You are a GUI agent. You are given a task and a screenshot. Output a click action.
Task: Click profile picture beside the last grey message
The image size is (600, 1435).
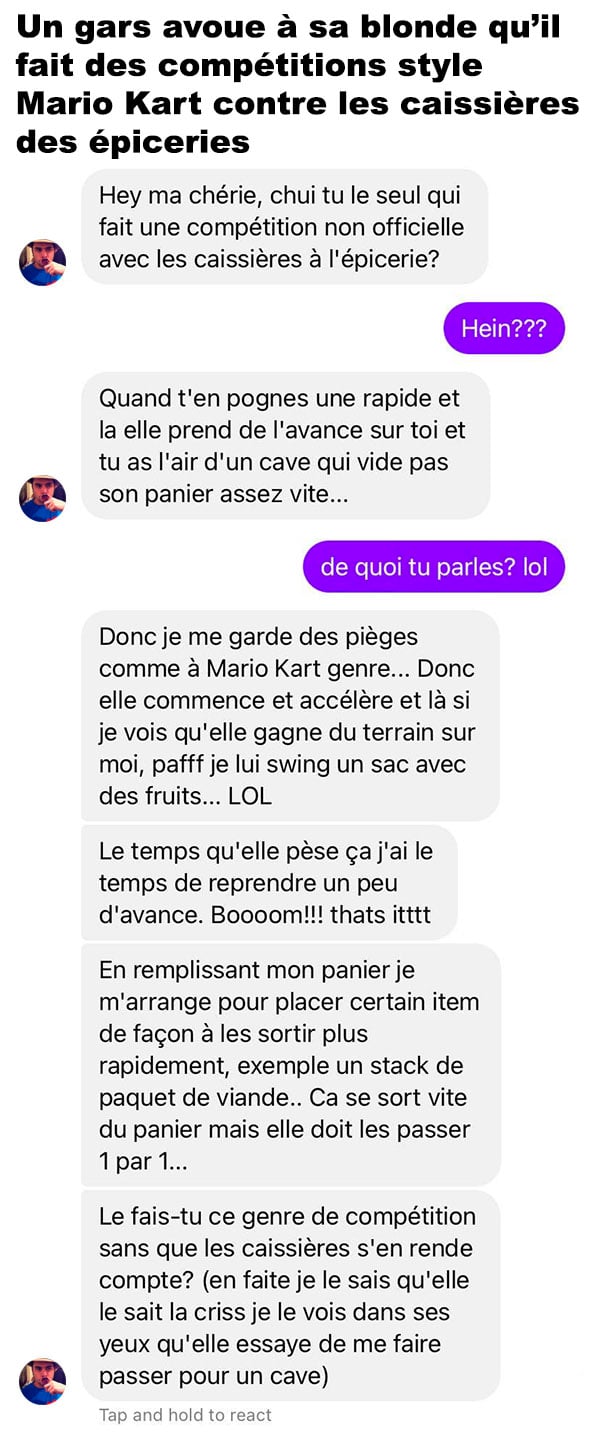click(42, 1381)
